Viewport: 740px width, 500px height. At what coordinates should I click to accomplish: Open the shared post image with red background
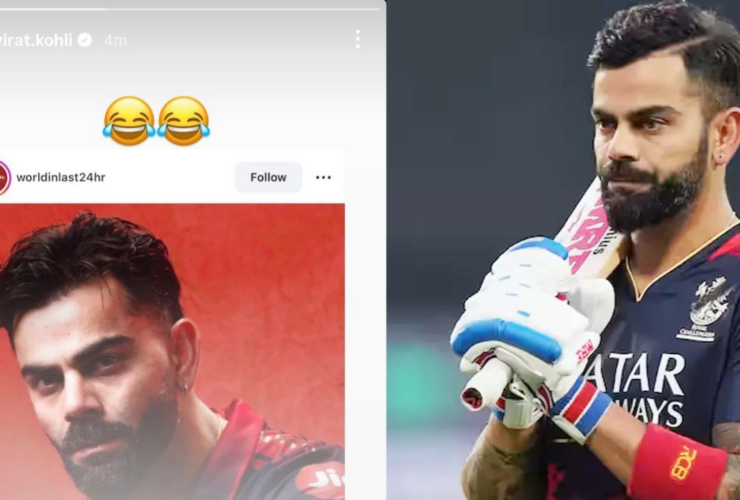click(172, 352)
